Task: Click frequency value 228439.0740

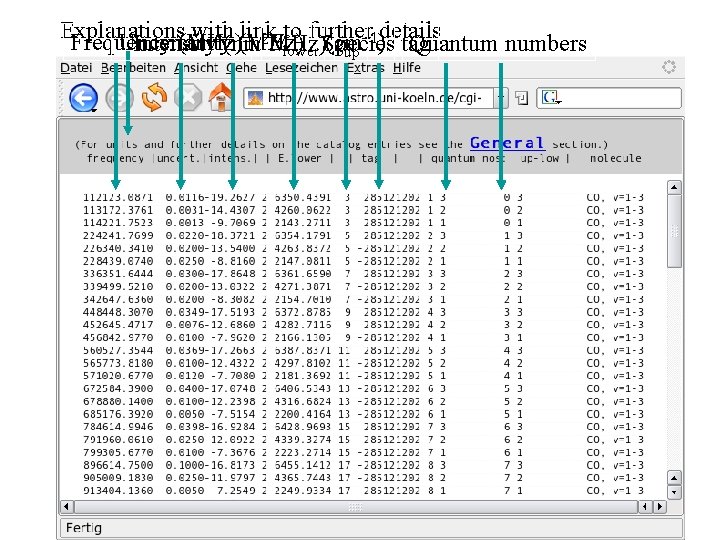Action: [x=118, y=261]
